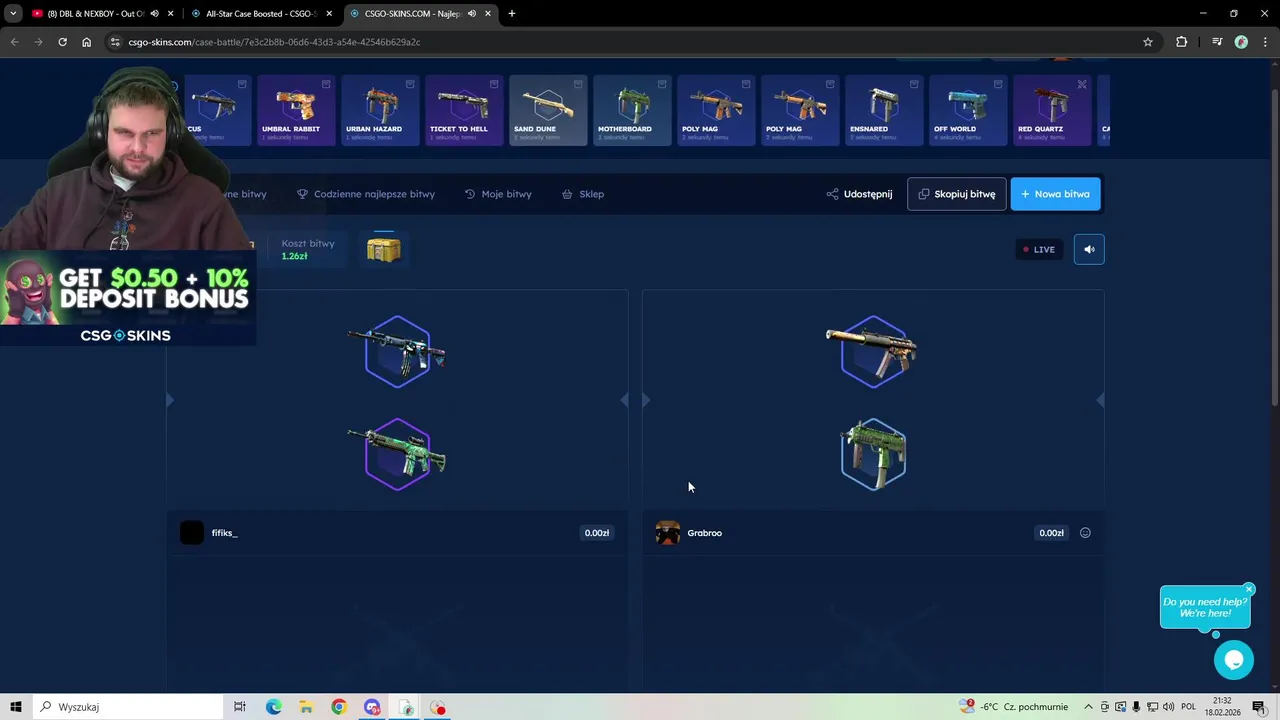1280x720 pixels.
Task: Open the Urban Hazard drop card
Action: pos(380,110)
